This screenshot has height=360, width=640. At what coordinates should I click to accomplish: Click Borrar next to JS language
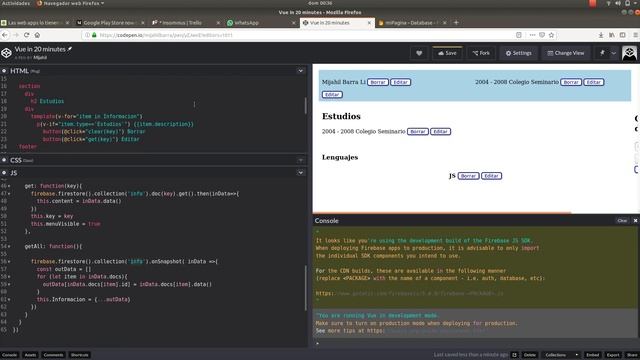coord(469,176)
